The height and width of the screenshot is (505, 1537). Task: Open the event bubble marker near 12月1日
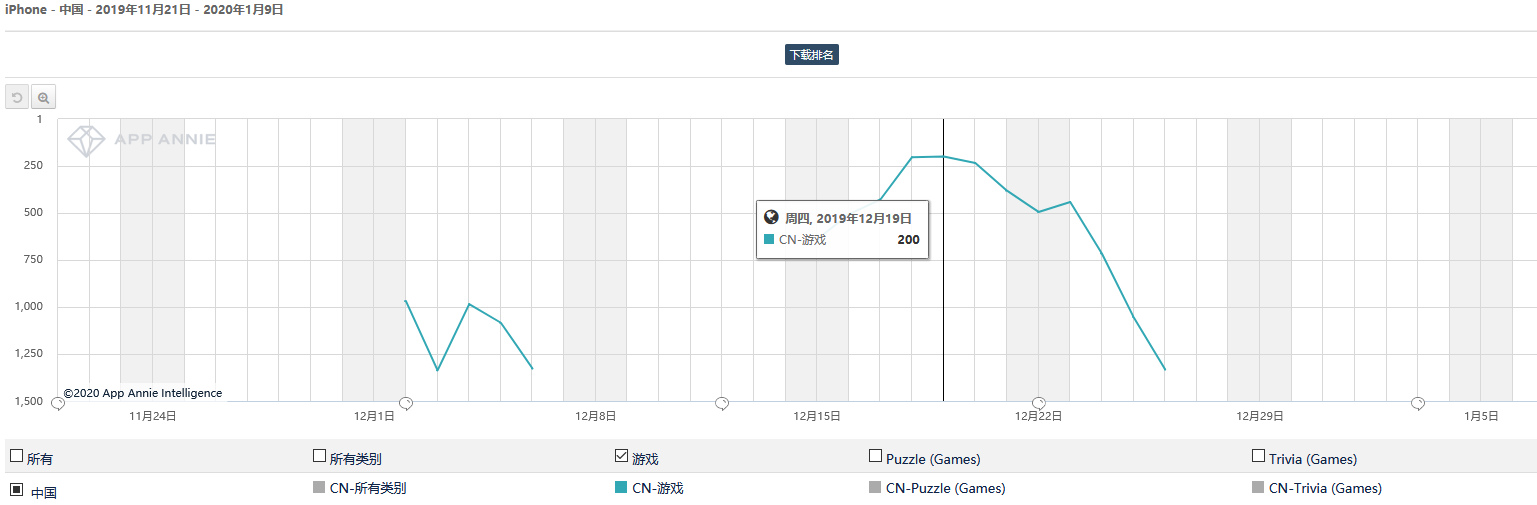[406, 403]
